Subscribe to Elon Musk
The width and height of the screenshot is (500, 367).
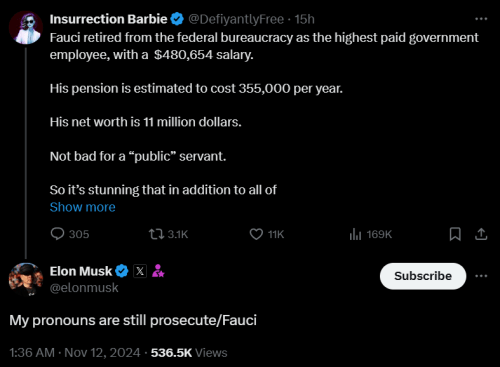[423, 276]
